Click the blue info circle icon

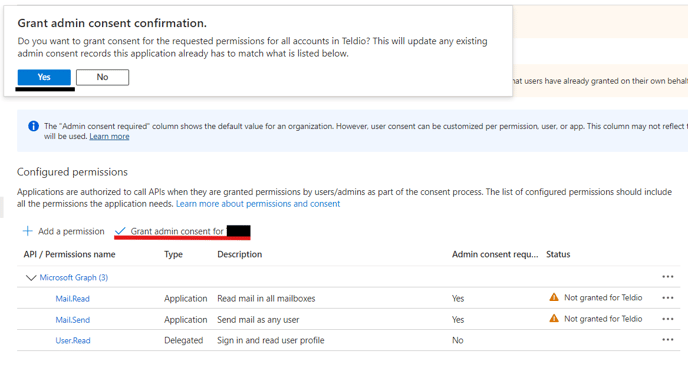click(x=33, y=126)
